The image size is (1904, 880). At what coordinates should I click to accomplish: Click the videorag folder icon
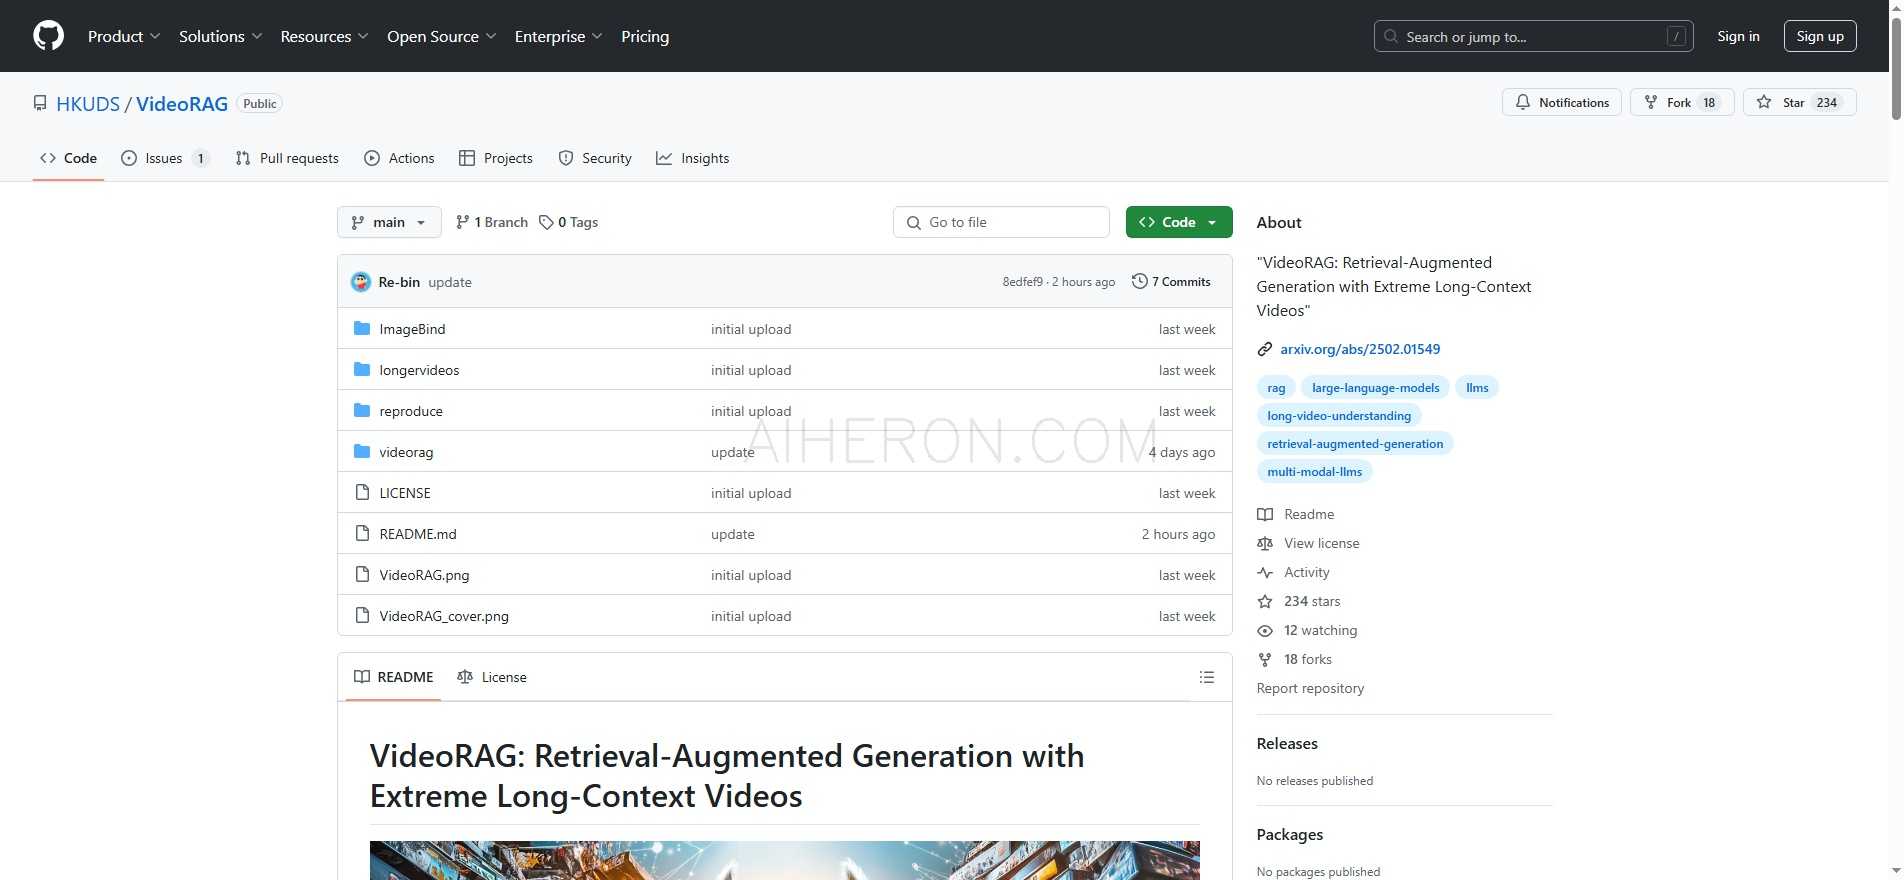click(362, 452)
